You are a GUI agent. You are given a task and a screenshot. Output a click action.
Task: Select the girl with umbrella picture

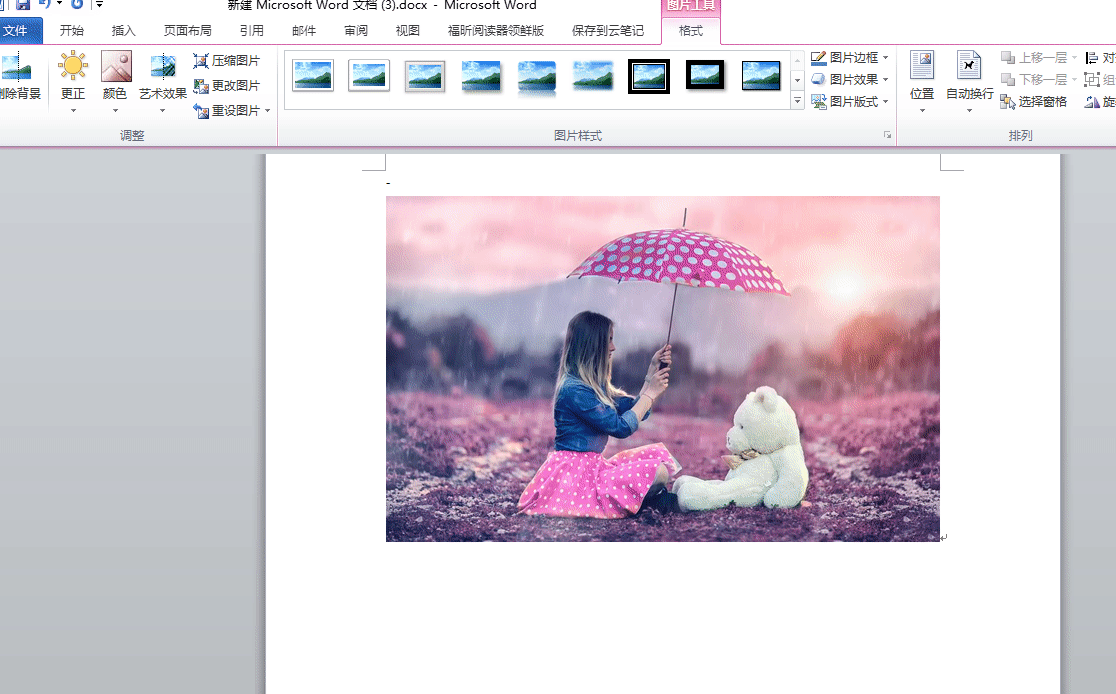click(662, 368)
